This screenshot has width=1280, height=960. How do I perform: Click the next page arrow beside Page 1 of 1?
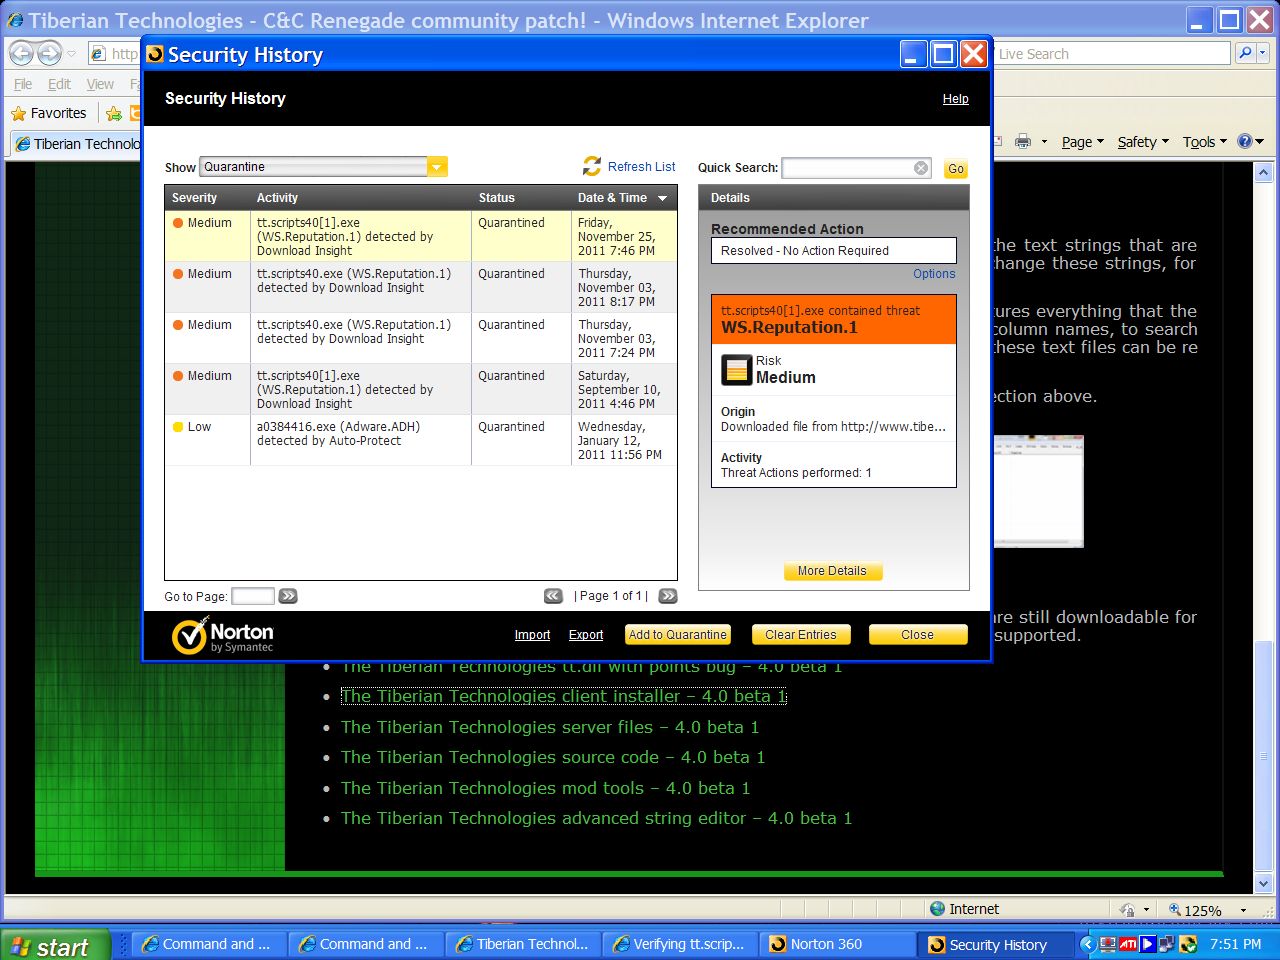pos(668,596)
